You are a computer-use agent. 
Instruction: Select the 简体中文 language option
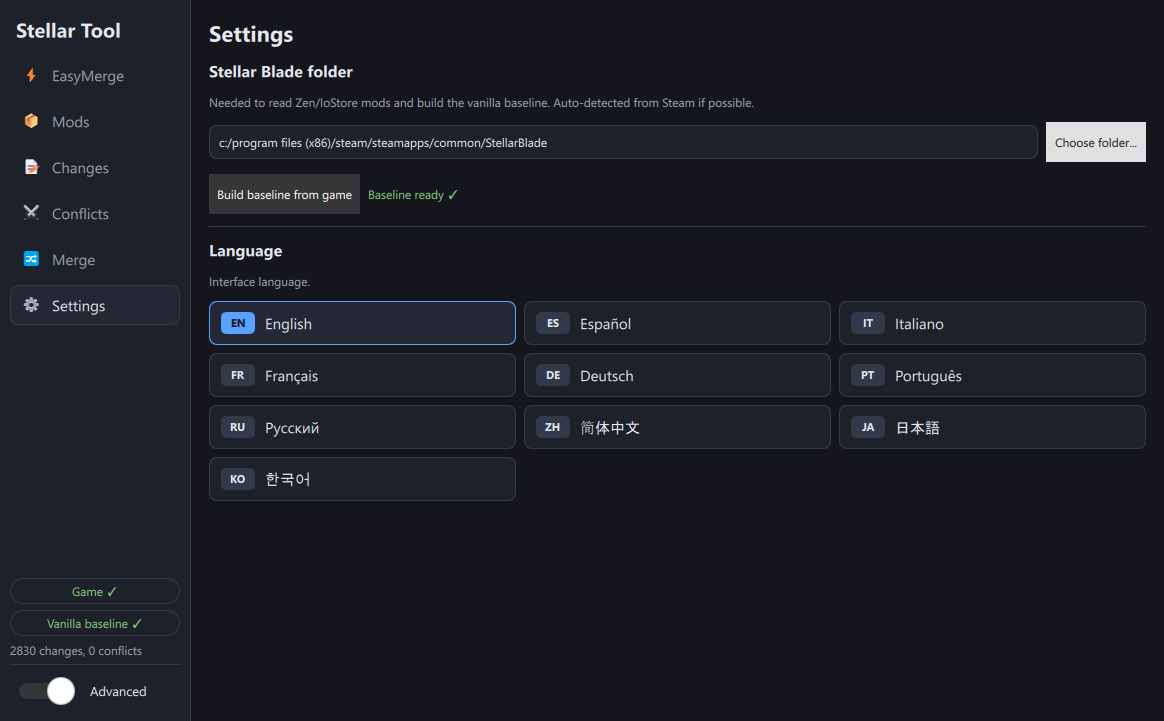[x=677, y=427]
